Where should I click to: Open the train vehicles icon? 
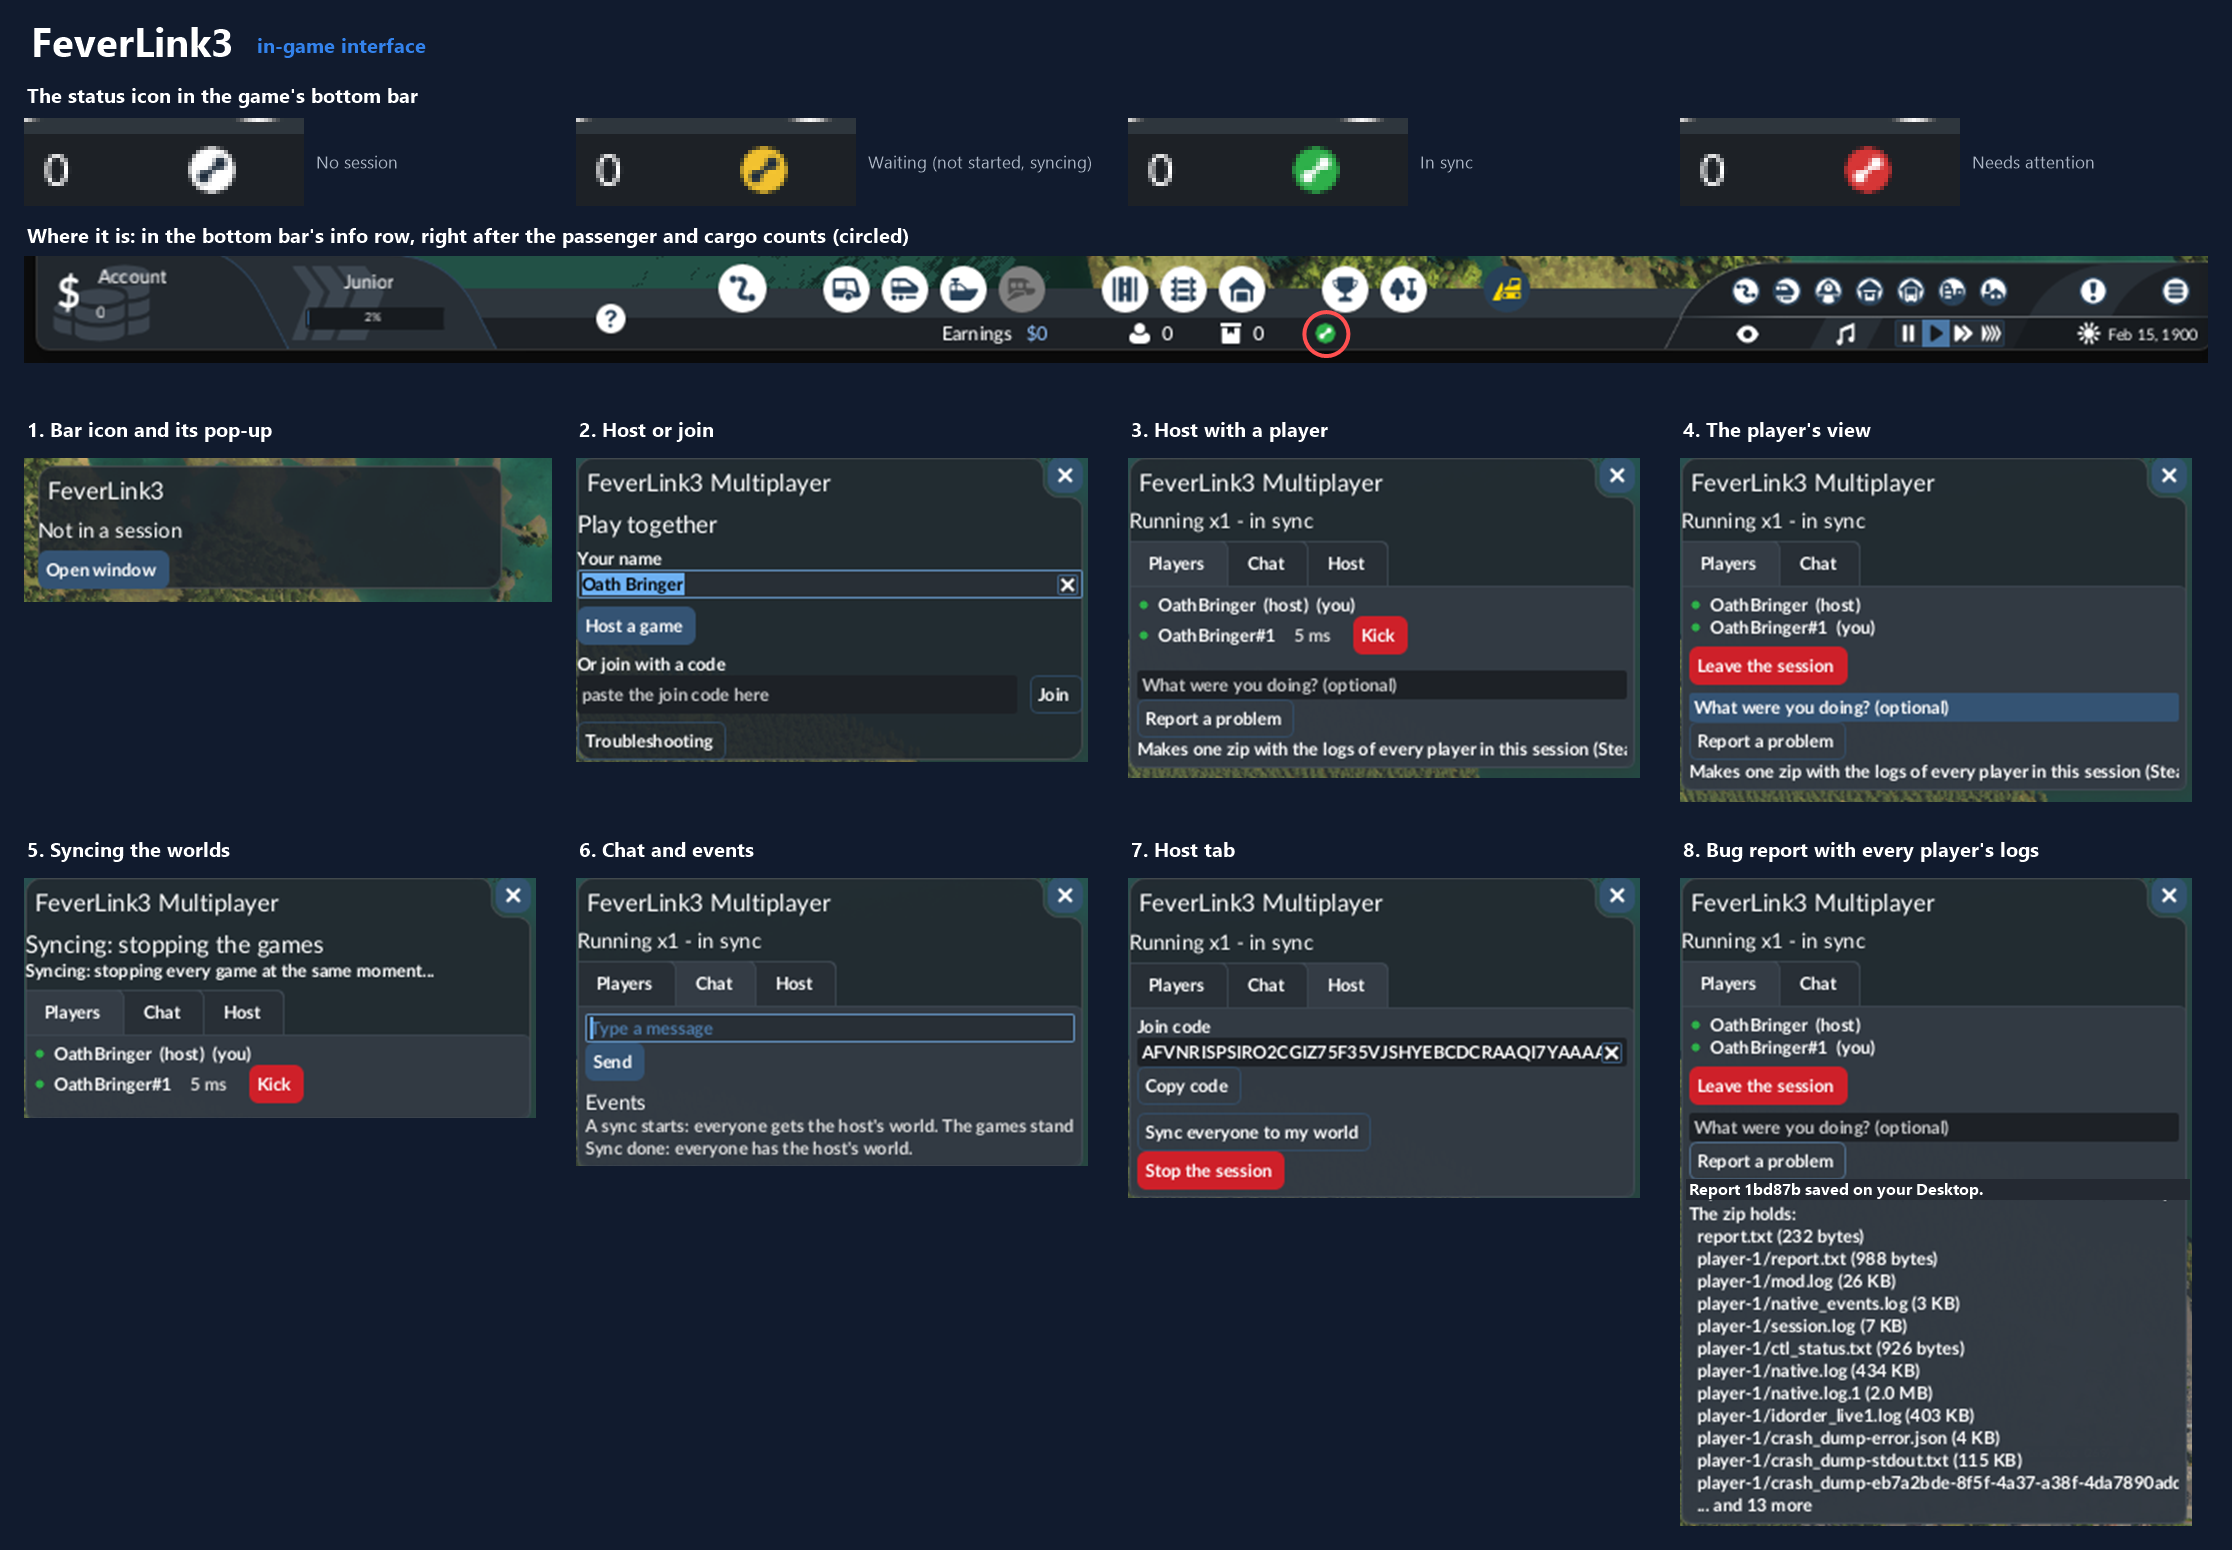pyautogui.click(x=904, y=290)
